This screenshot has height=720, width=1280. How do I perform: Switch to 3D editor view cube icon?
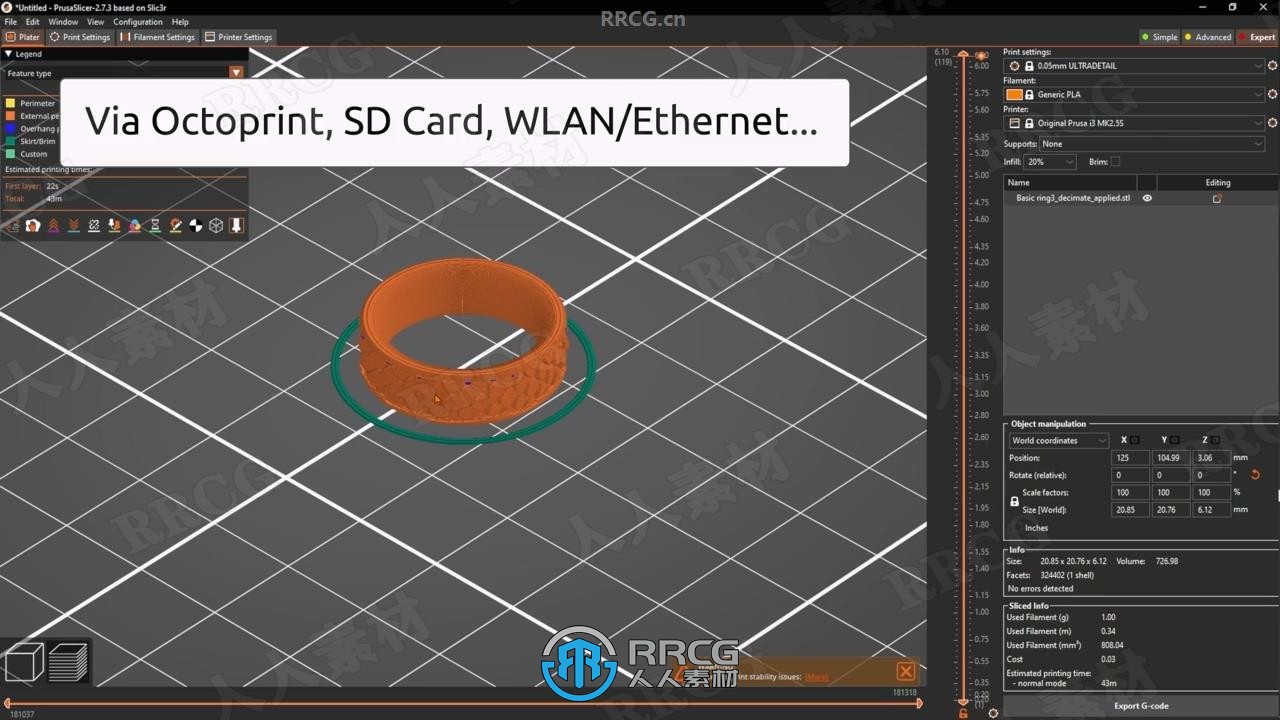24,663
